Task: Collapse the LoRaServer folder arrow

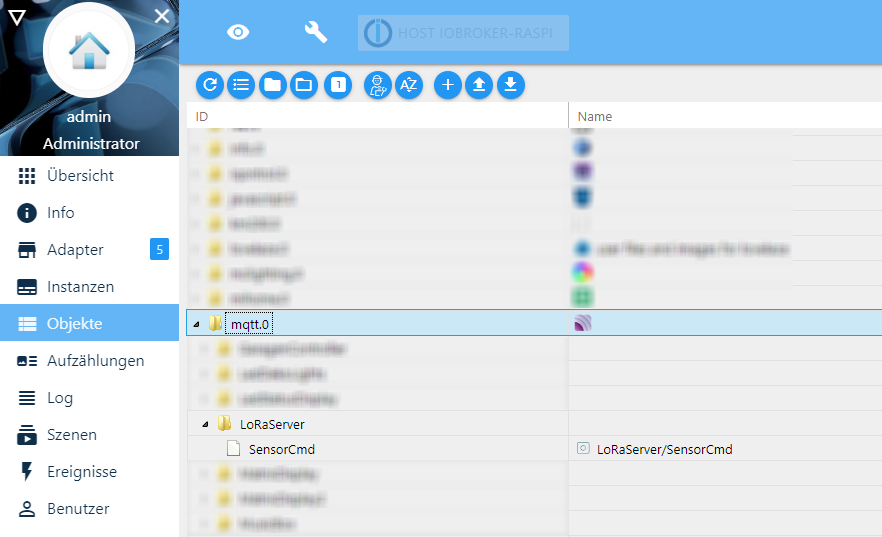Action: 205,424
